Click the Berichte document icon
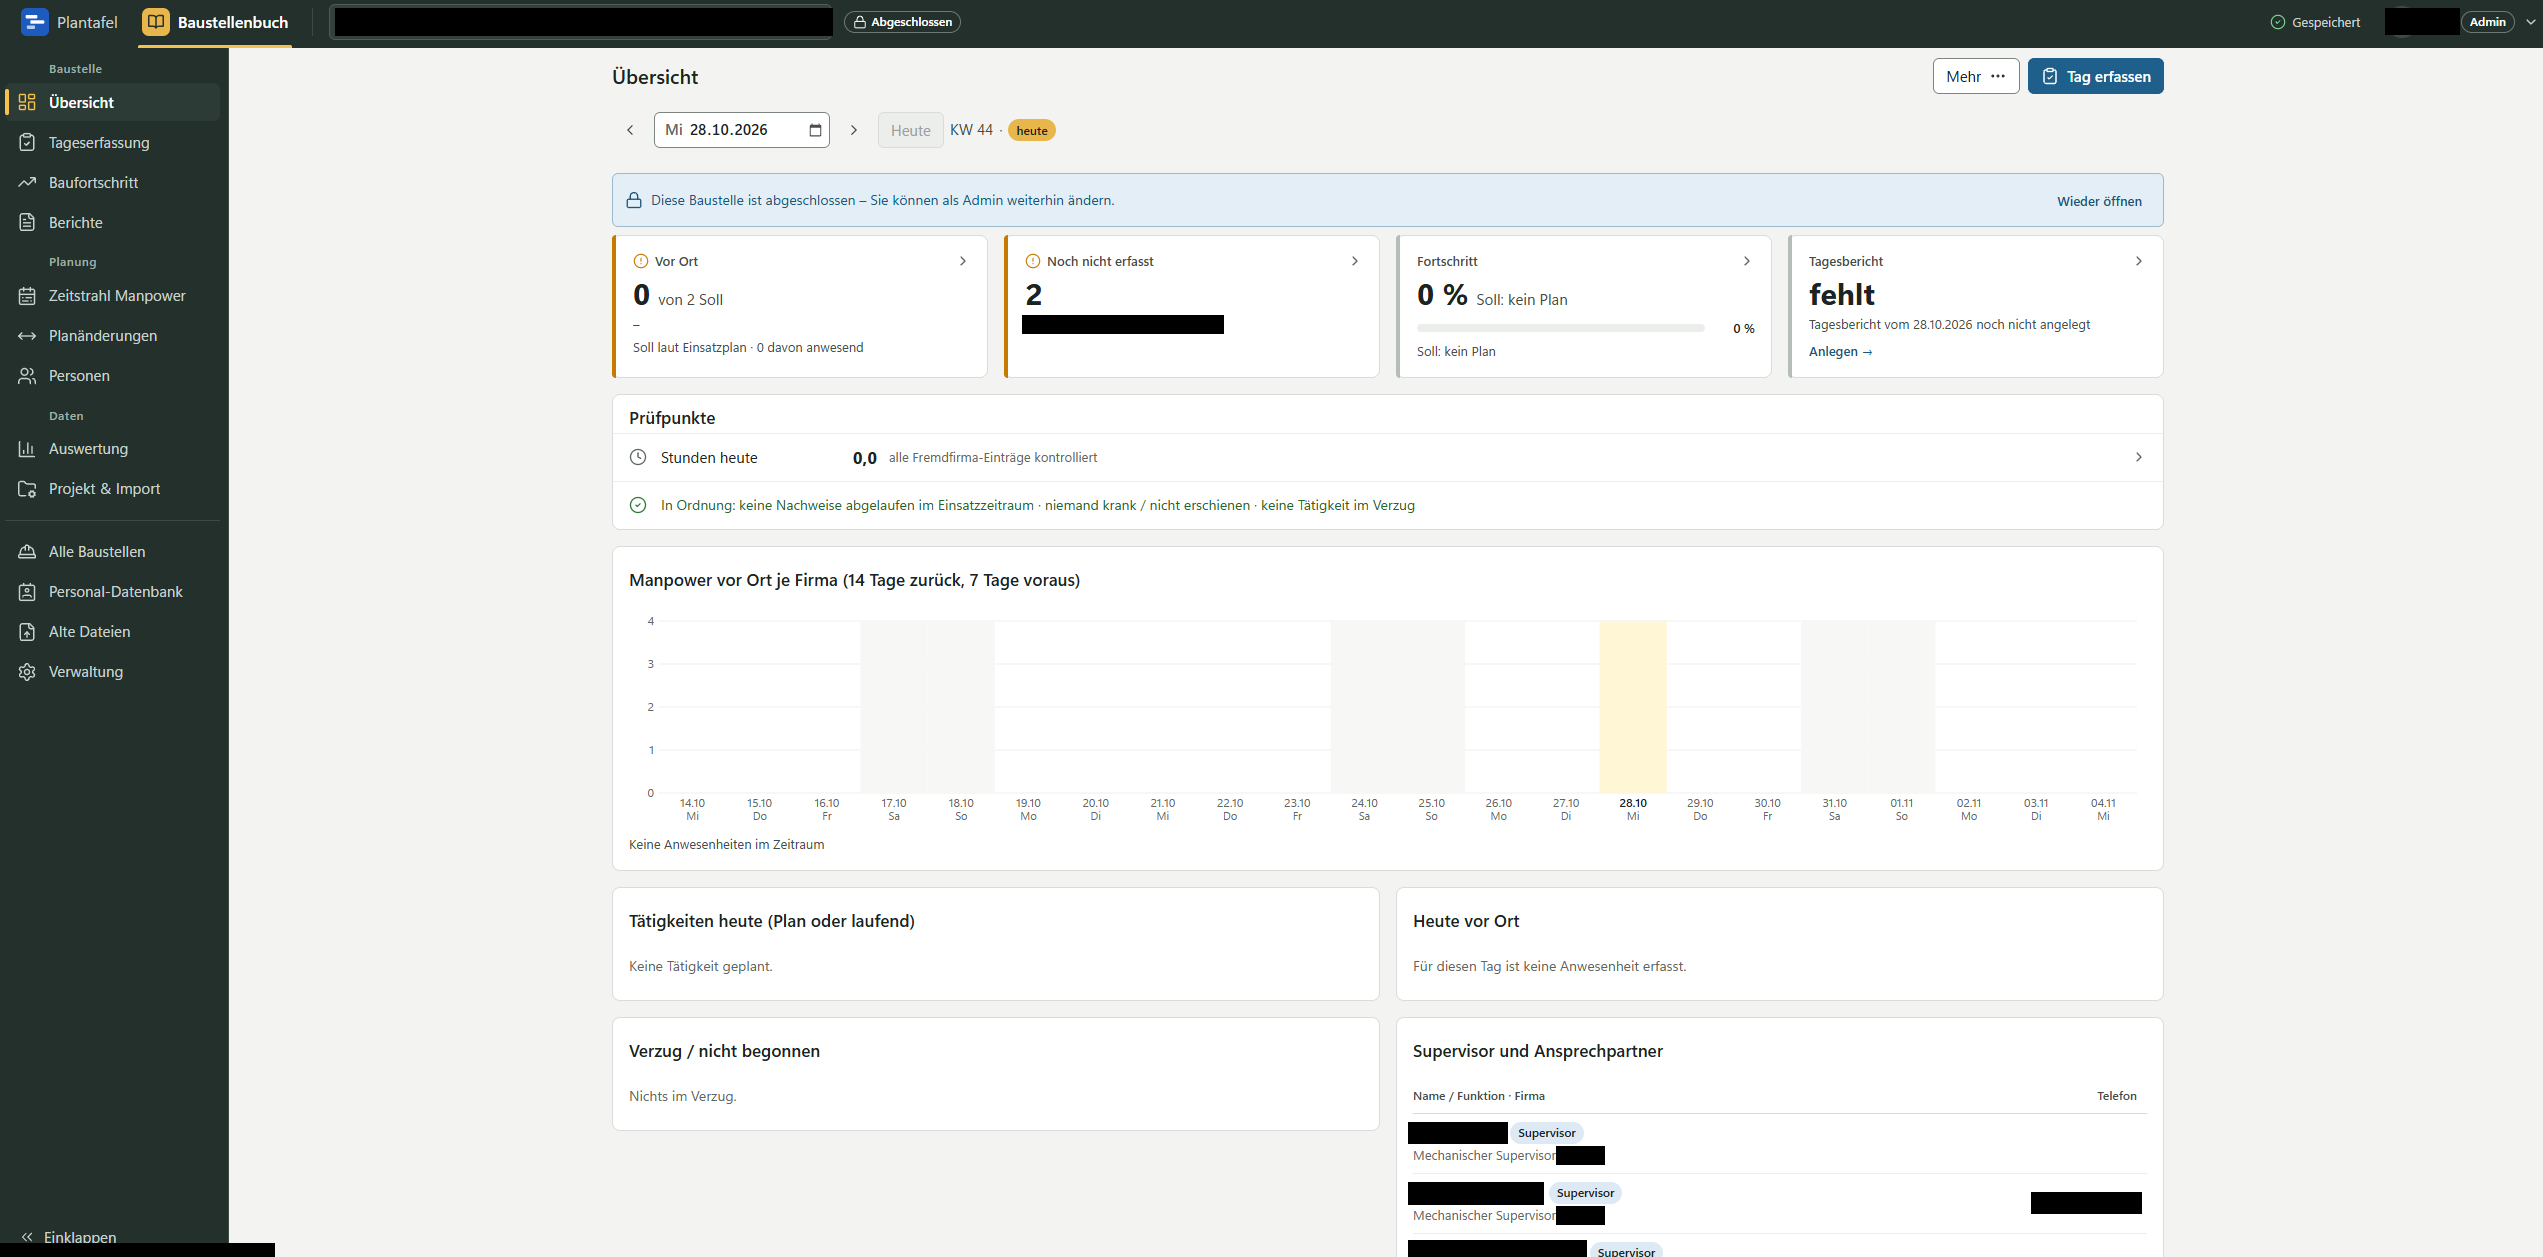The image size is (2543, 1257). pos(27,222)
